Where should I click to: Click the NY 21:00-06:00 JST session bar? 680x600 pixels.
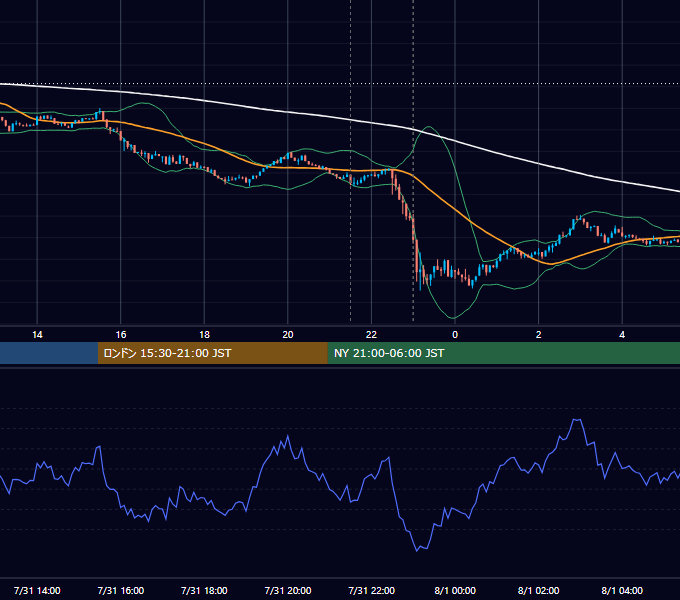click(x=503, y=353)
